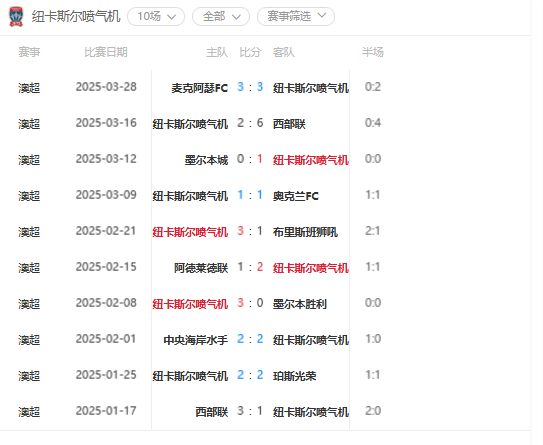Click the 3:3 score on 2025-03-28 match
Screen dimensions: 543x445
(250, 87)
